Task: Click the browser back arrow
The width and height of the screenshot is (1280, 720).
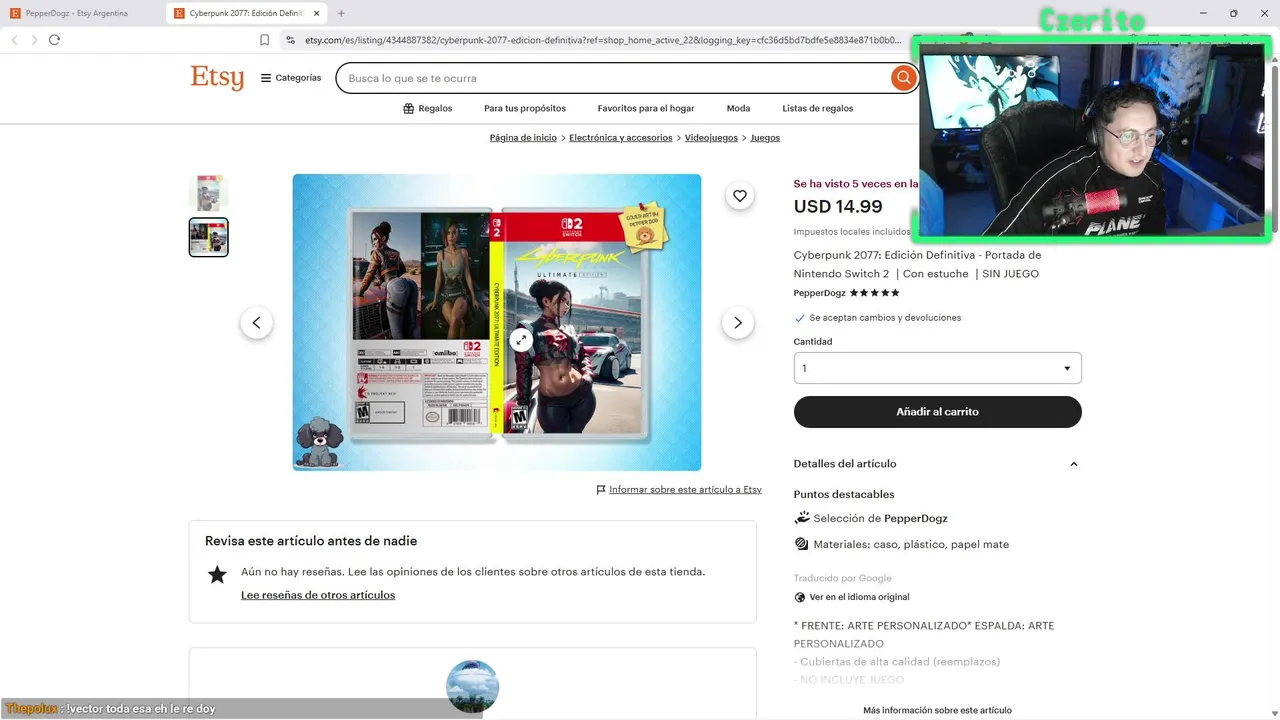Action: point(15,40)
